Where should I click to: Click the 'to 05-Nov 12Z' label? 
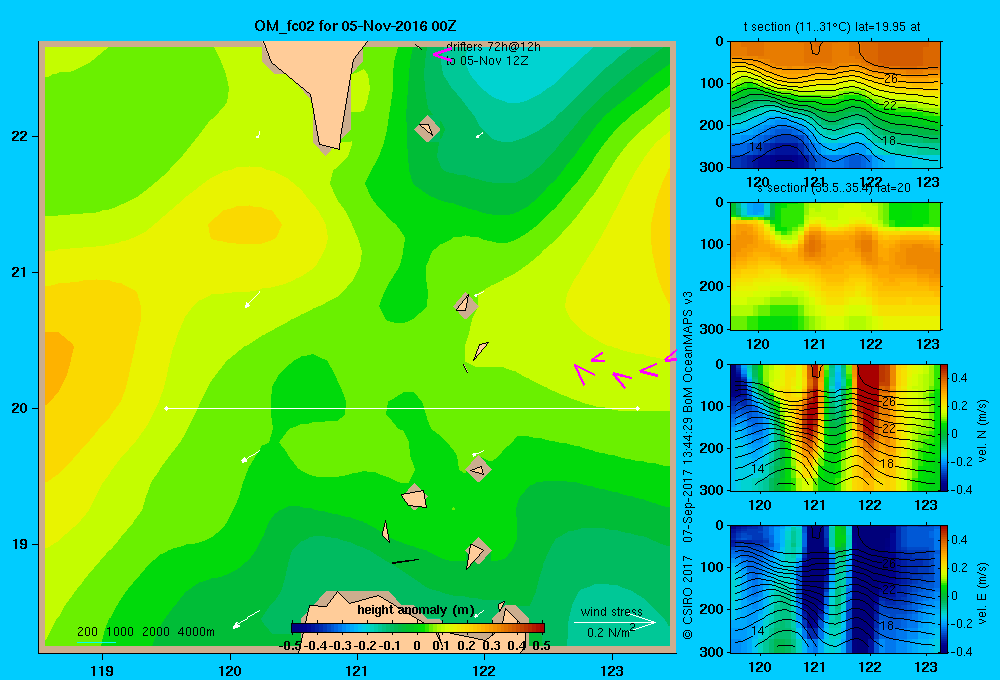487,61
